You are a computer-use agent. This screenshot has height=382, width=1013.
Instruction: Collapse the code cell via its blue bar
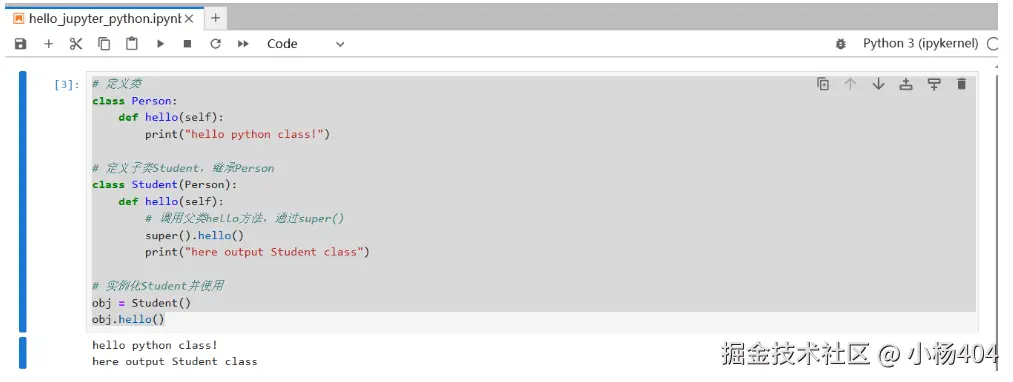(x=23, y=202)
